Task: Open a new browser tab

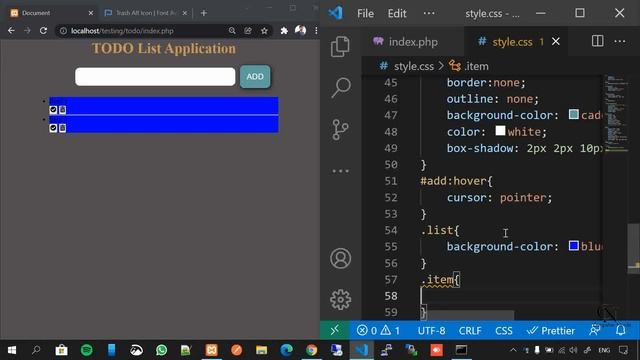Action: [x=204, y=13]
